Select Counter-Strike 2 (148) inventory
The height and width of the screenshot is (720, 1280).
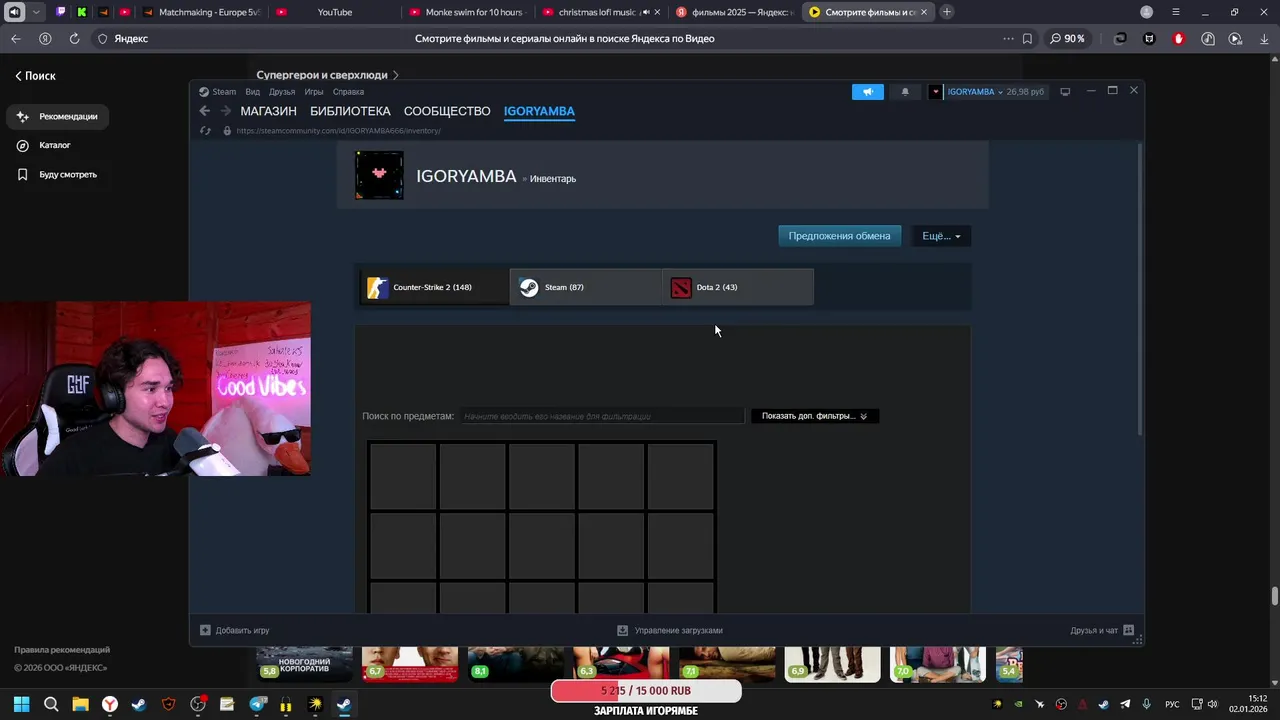point(434,287)
